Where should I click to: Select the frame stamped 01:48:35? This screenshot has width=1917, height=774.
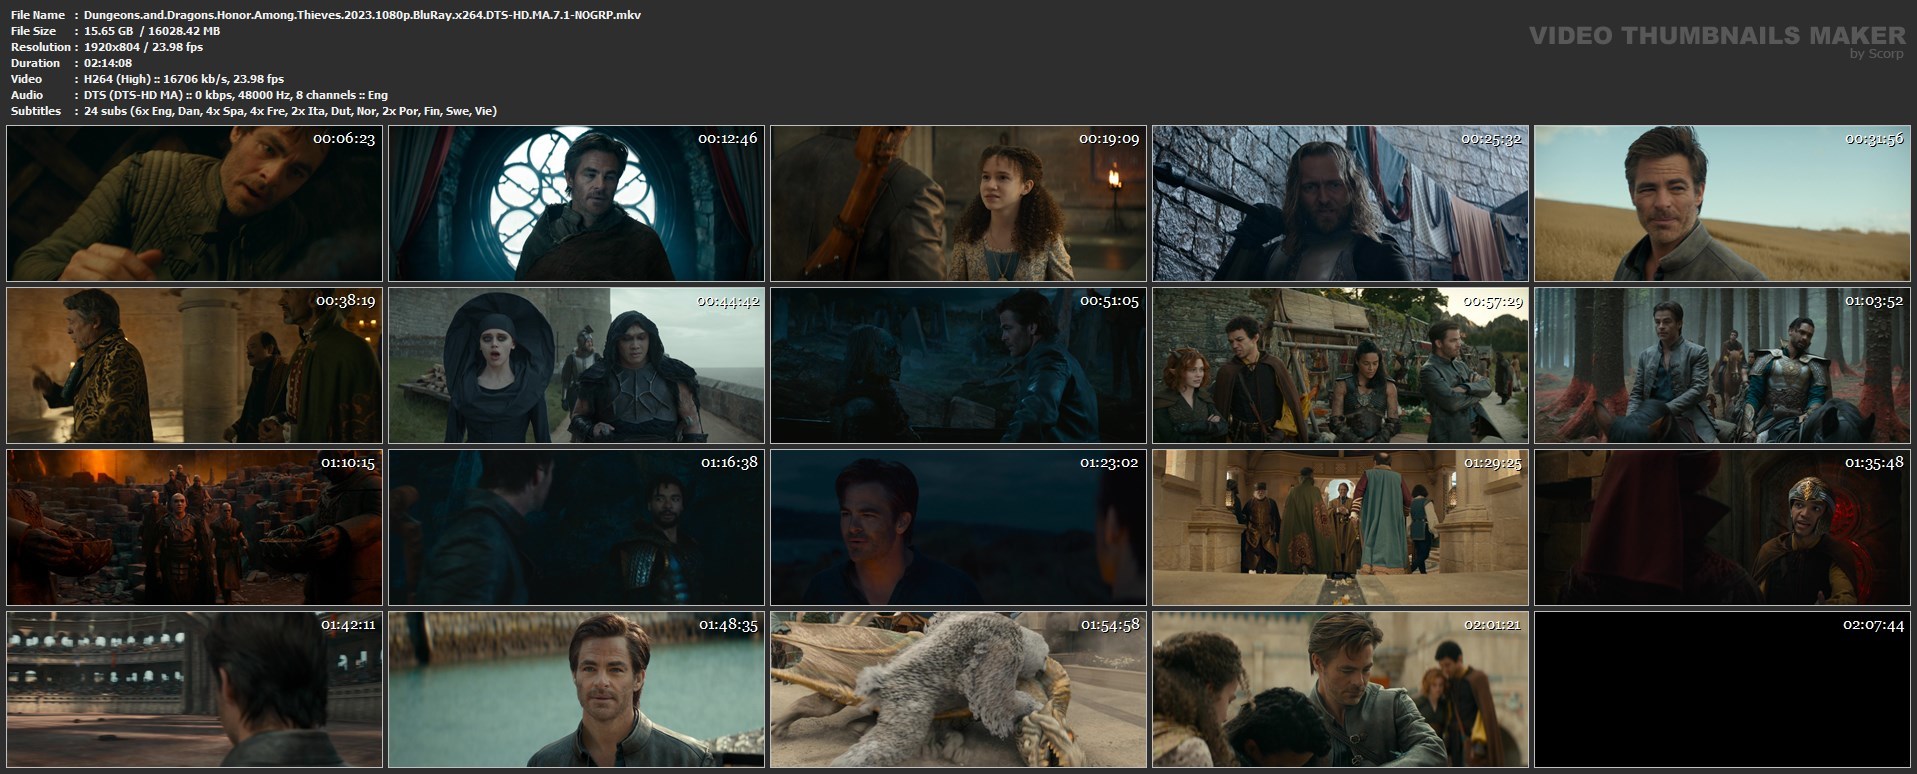pos(576,690)
